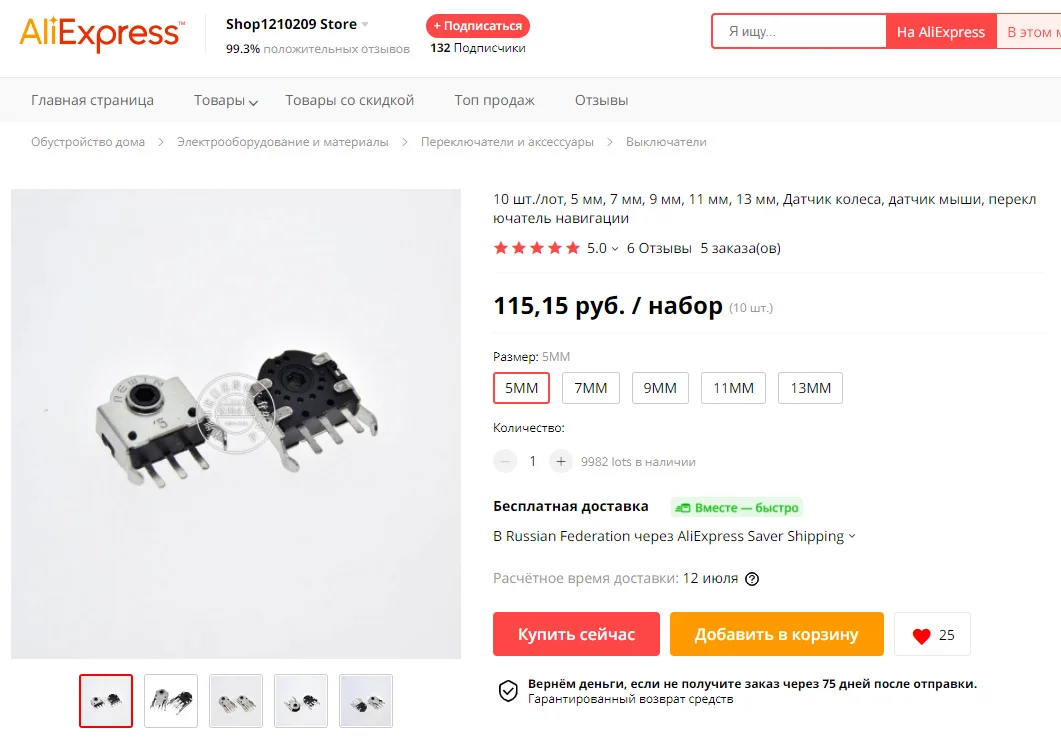
Task: Open the Топ продаж tab
Action: (495, 100)
